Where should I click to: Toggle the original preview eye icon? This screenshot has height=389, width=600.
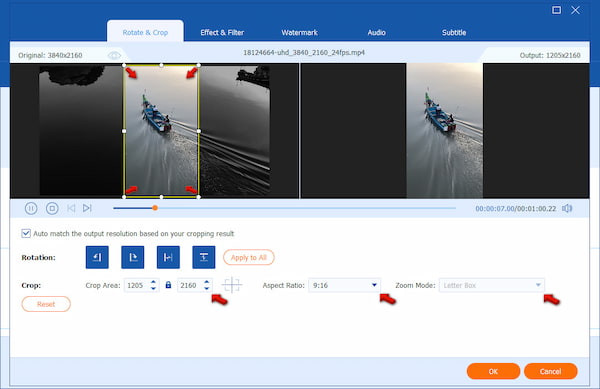click(x=114, y=55)
